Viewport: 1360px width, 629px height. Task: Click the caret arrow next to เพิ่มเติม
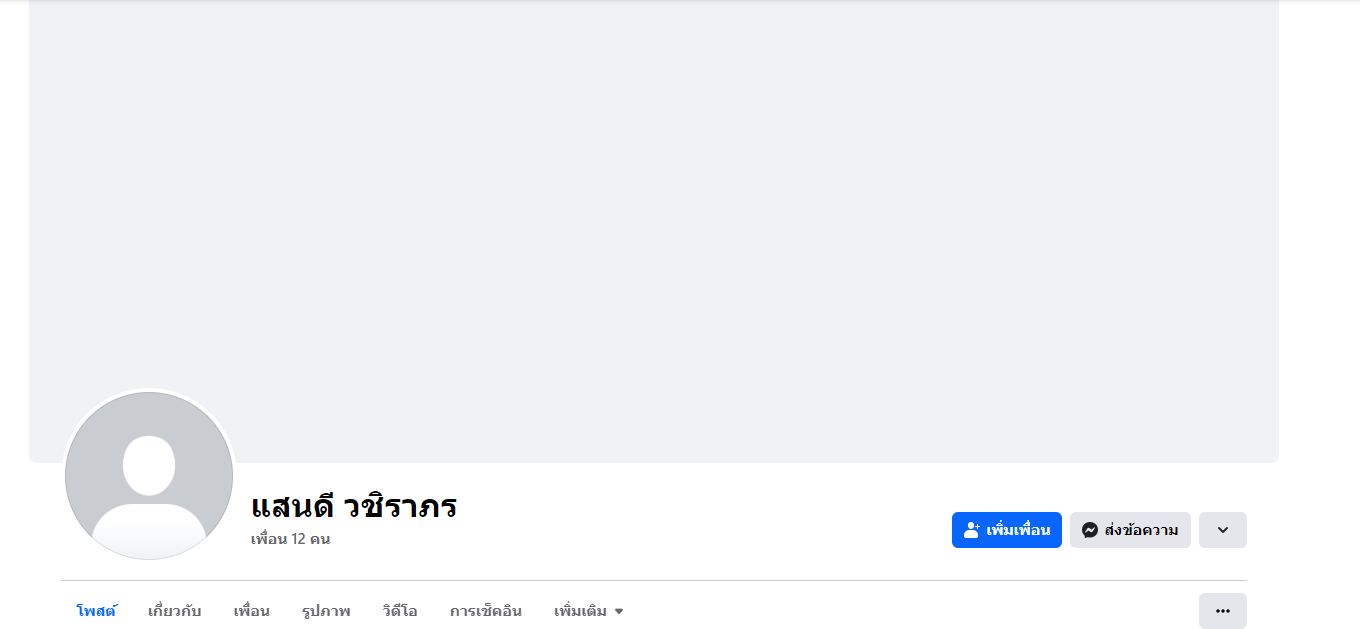619,612
